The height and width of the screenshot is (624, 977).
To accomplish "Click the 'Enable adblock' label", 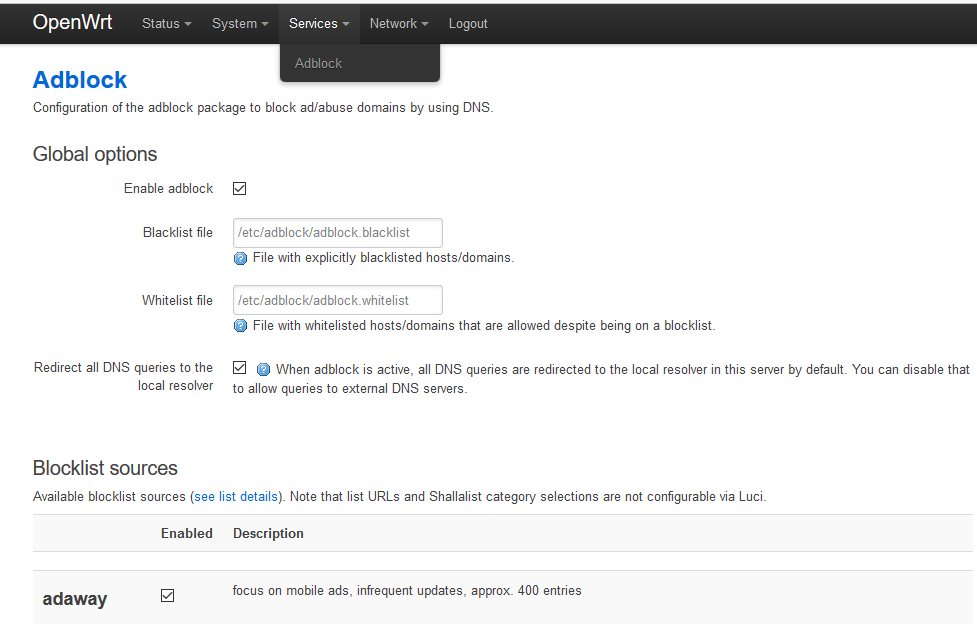I will click(x=168, y=188).
